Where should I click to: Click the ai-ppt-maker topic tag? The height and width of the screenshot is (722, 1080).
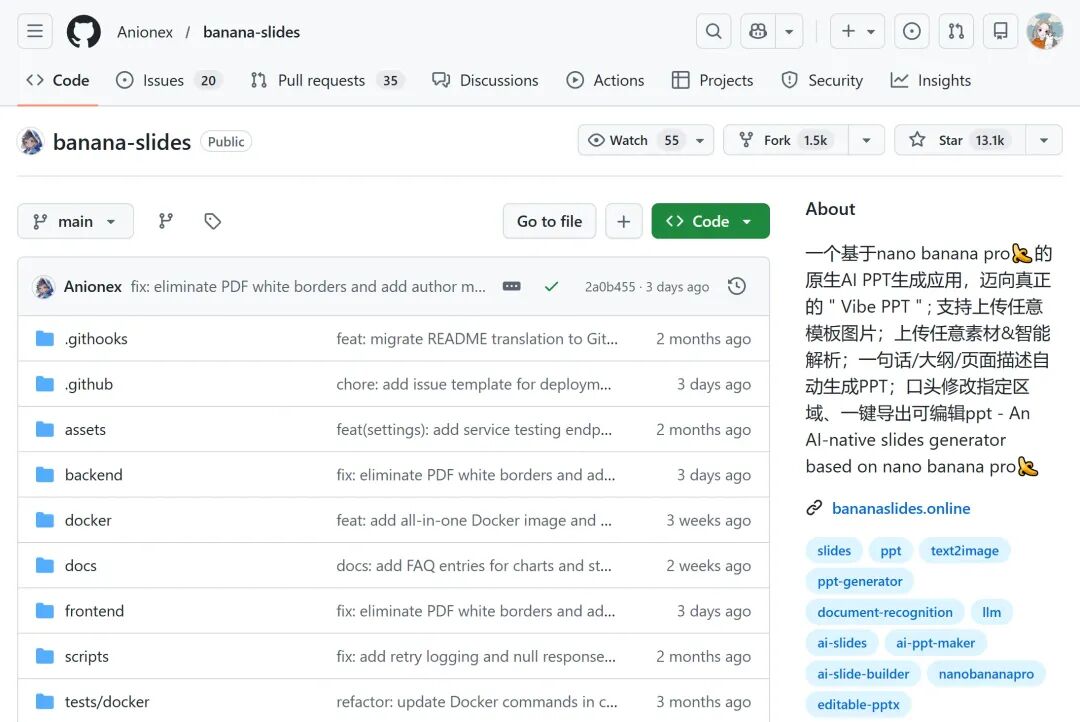[935, 643]
